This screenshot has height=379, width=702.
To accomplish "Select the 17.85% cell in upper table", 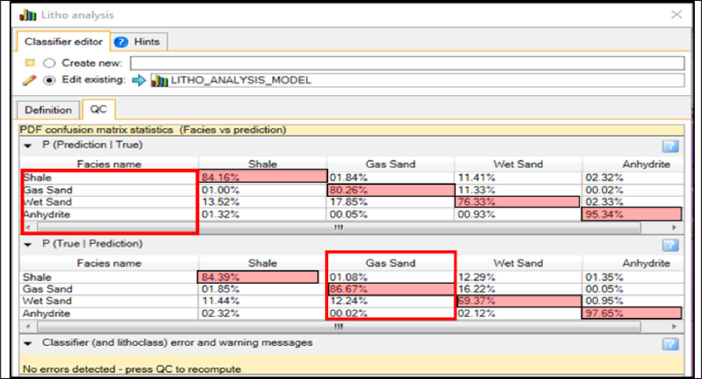I will (391, 202).
